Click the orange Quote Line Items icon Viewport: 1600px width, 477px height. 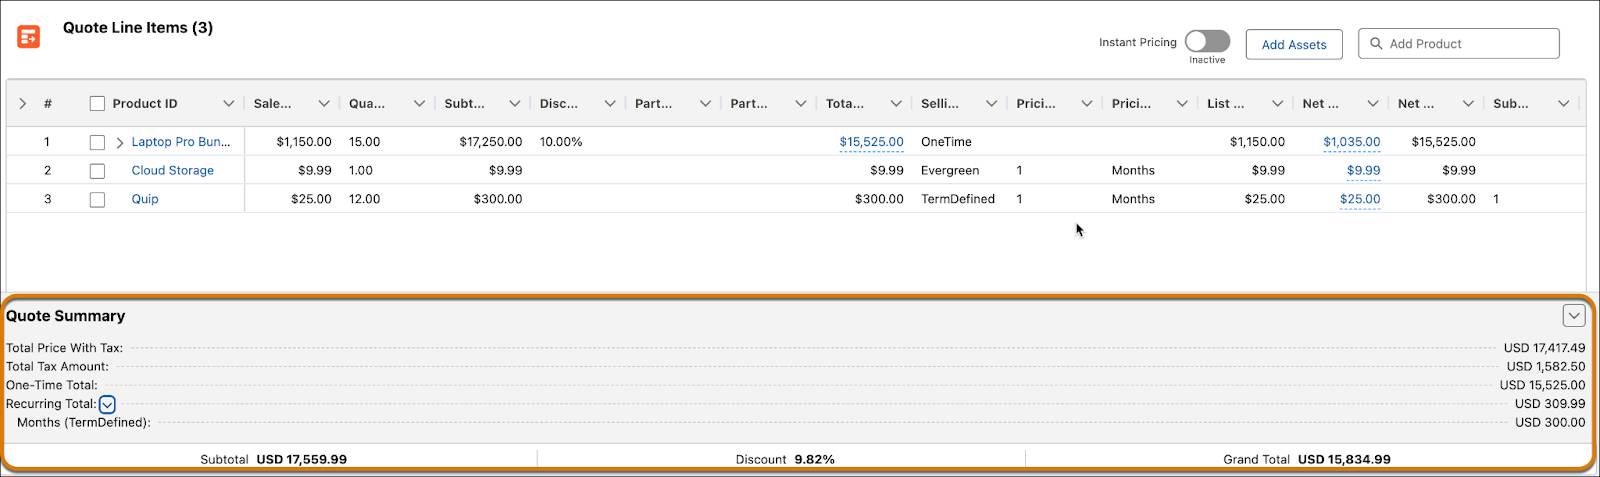28,37
